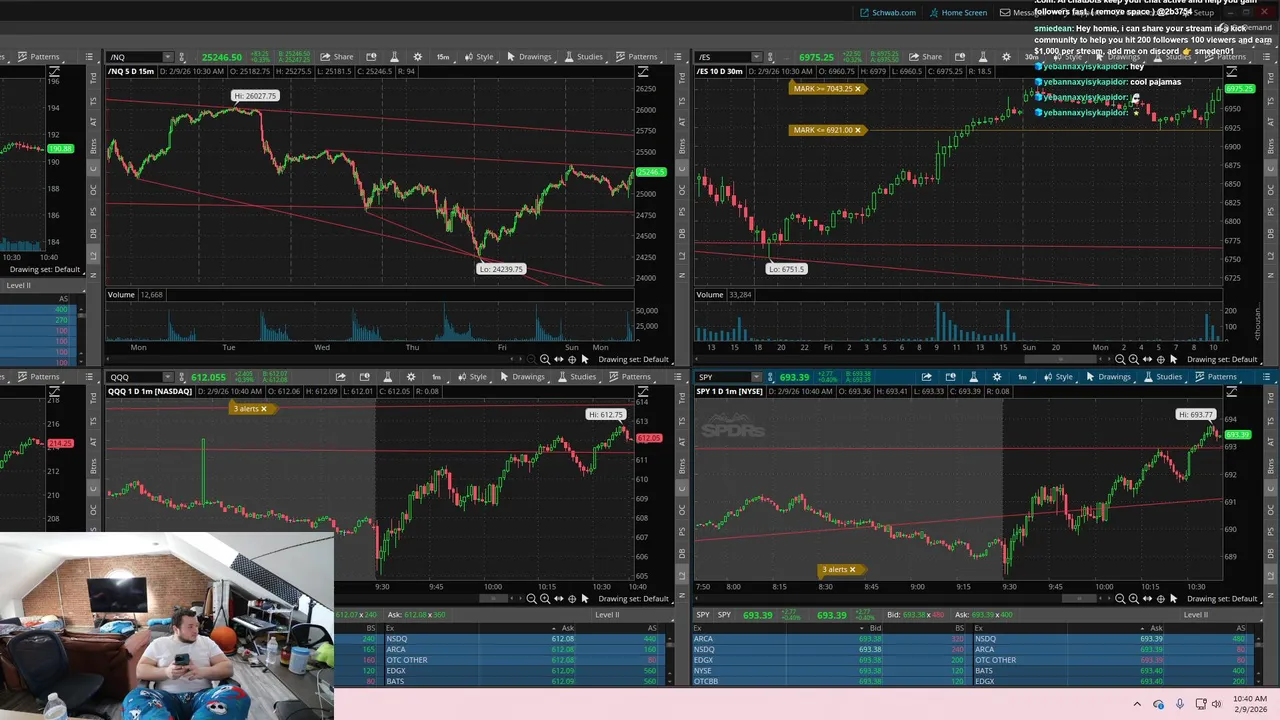Click link chain icon next to QQQ symbol
This screenshot has height=720, width=1280.
pyautogui.click(x=182, y=377)
